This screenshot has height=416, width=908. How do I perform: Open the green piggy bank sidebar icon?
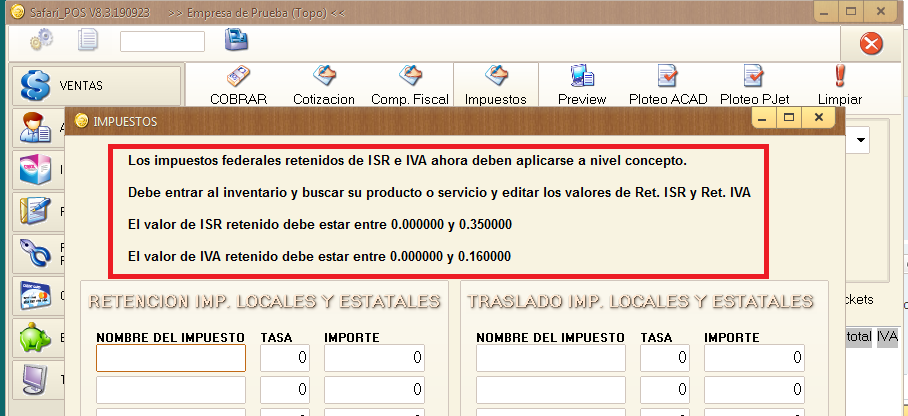(36, 337)
